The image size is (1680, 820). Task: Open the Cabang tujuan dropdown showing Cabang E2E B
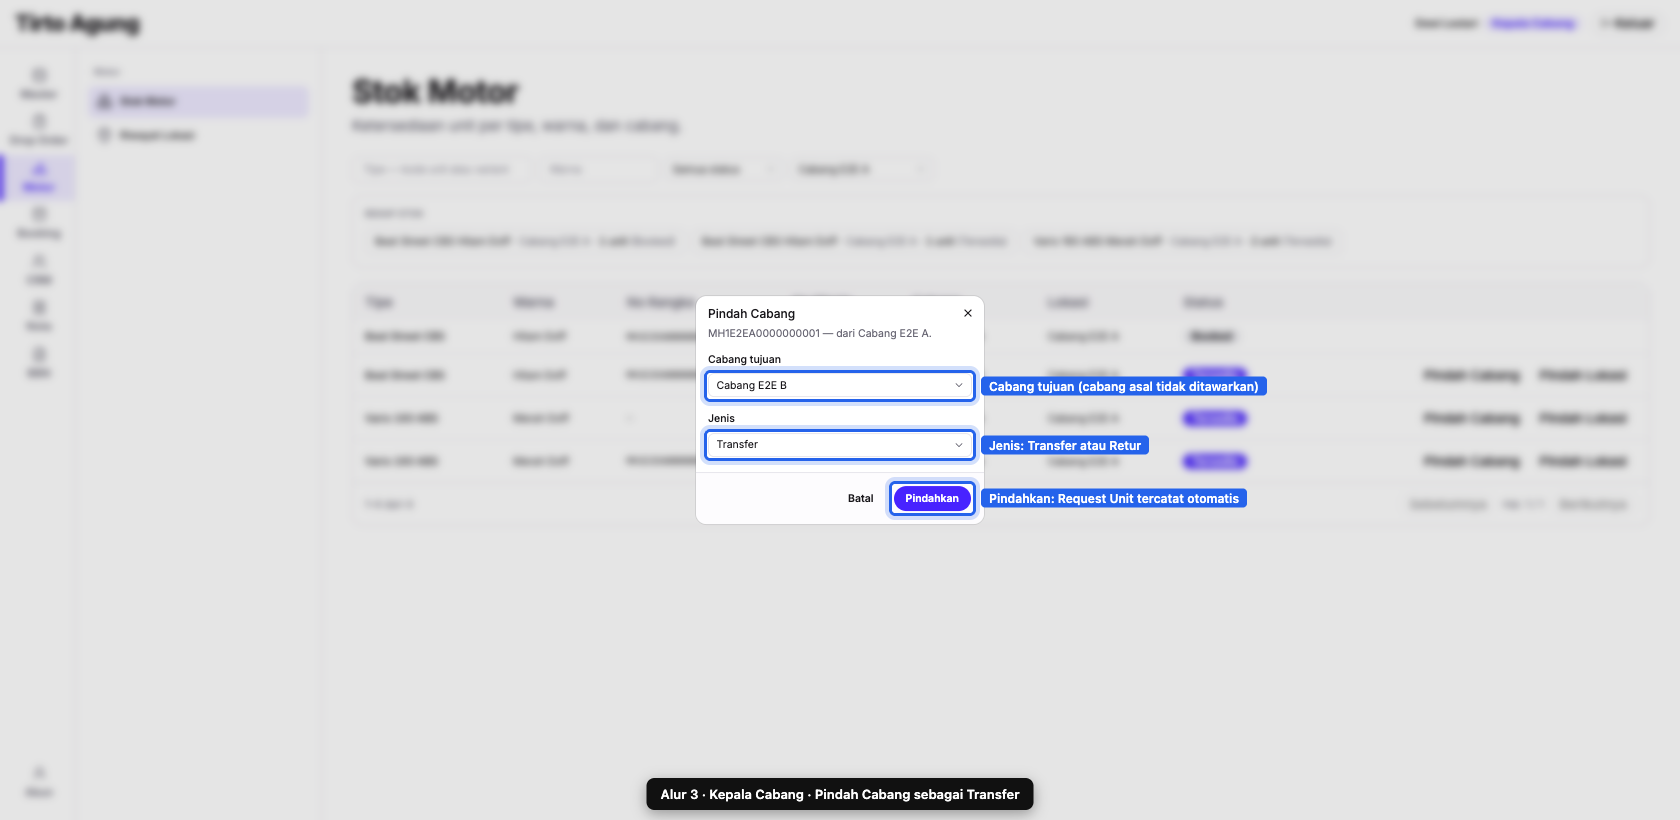pyautogui.click(x=840, y=385)
